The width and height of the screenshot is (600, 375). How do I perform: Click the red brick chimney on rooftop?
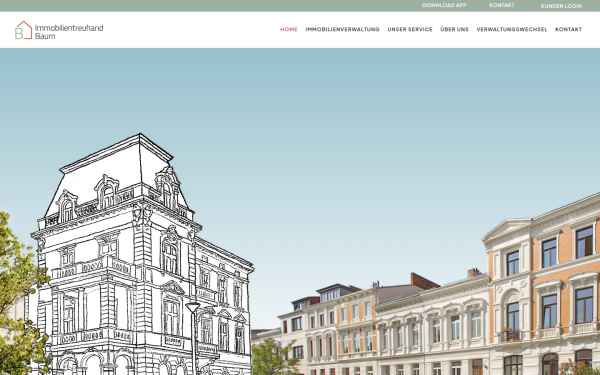(424, 280)
